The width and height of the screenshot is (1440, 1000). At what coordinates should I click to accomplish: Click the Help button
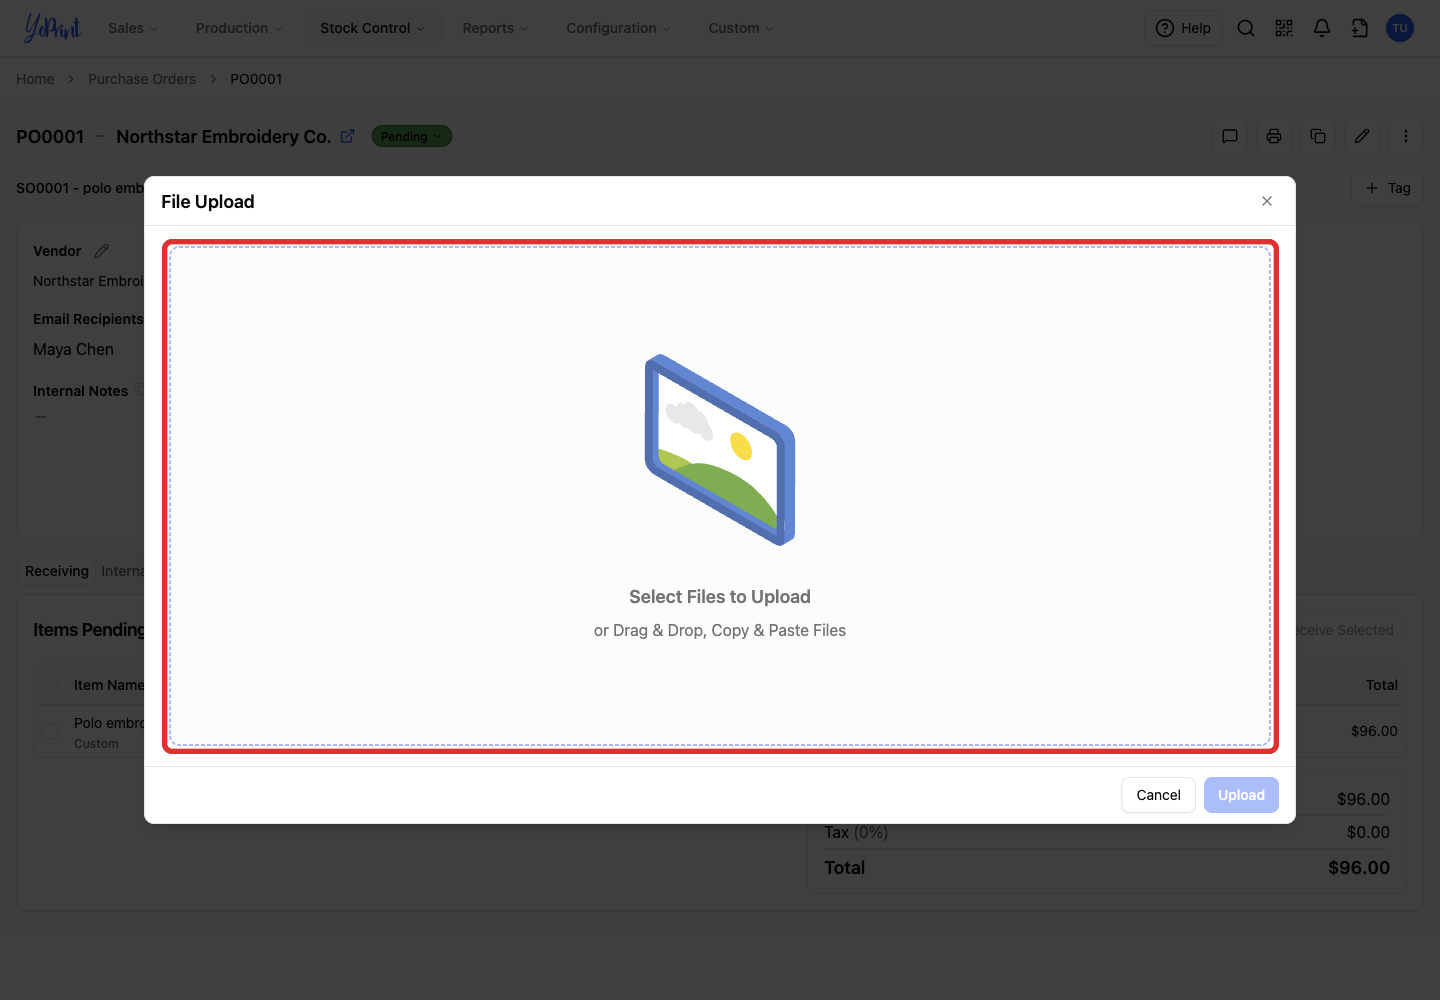click(1183, 28)
